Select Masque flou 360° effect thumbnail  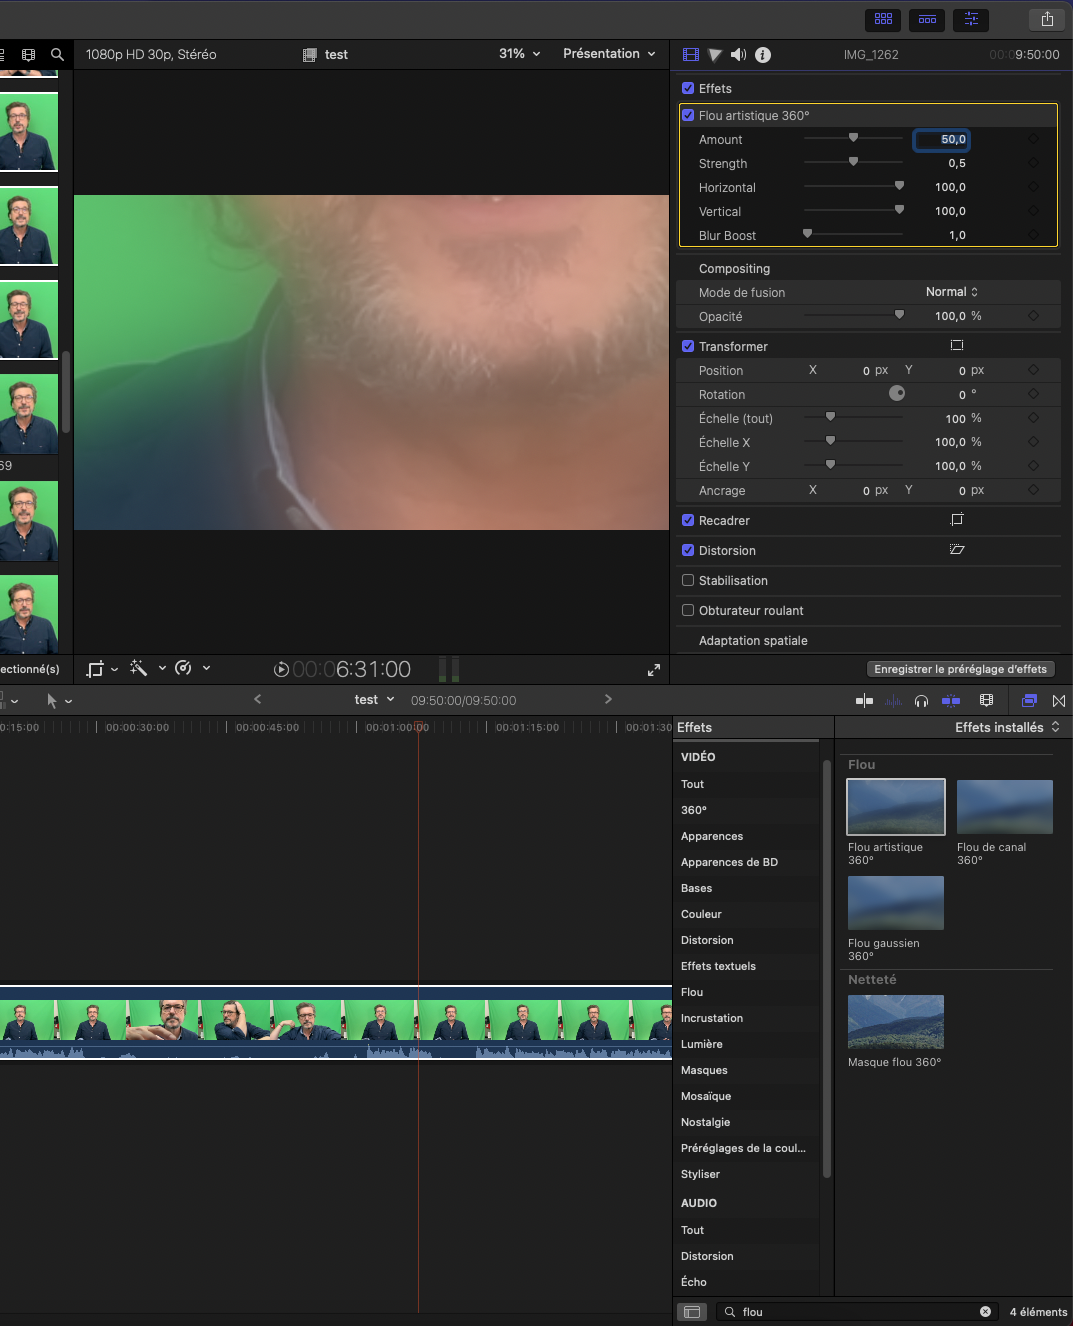click(896, 1022)
